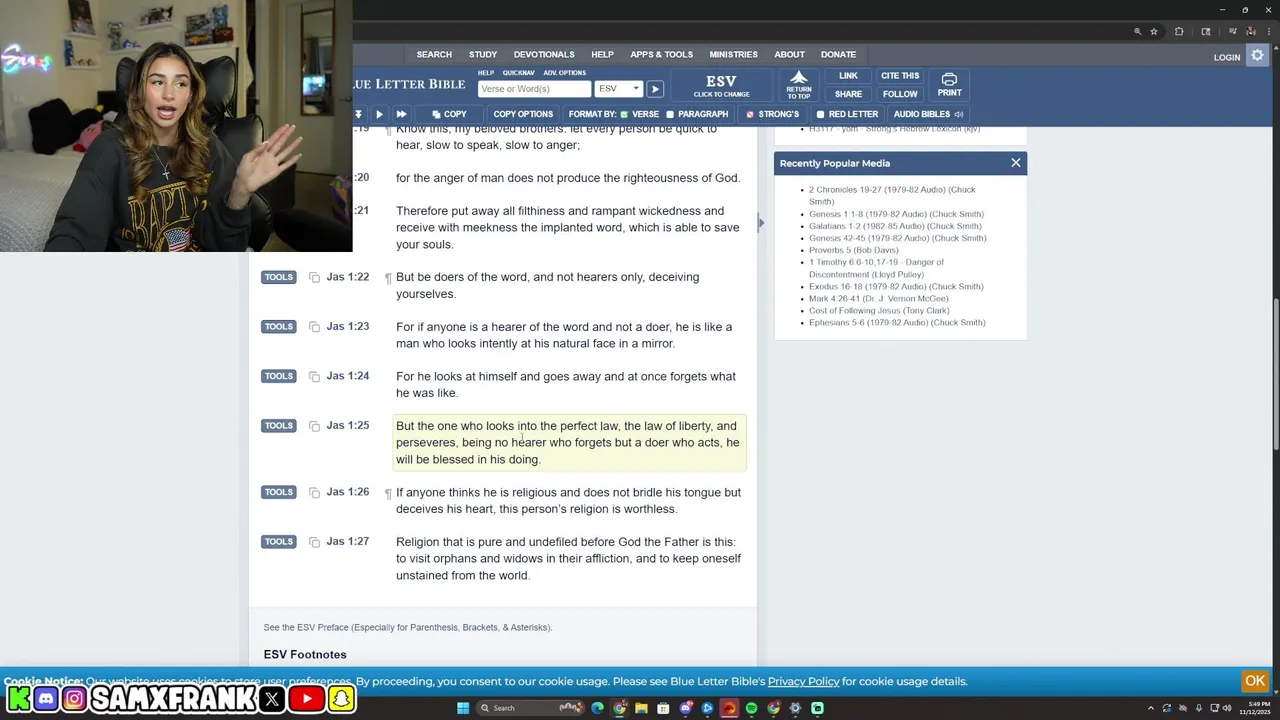The image size is (1280, 720).
Task: Open TOOLS for Jas 1:23
Action: coord(279,327)
